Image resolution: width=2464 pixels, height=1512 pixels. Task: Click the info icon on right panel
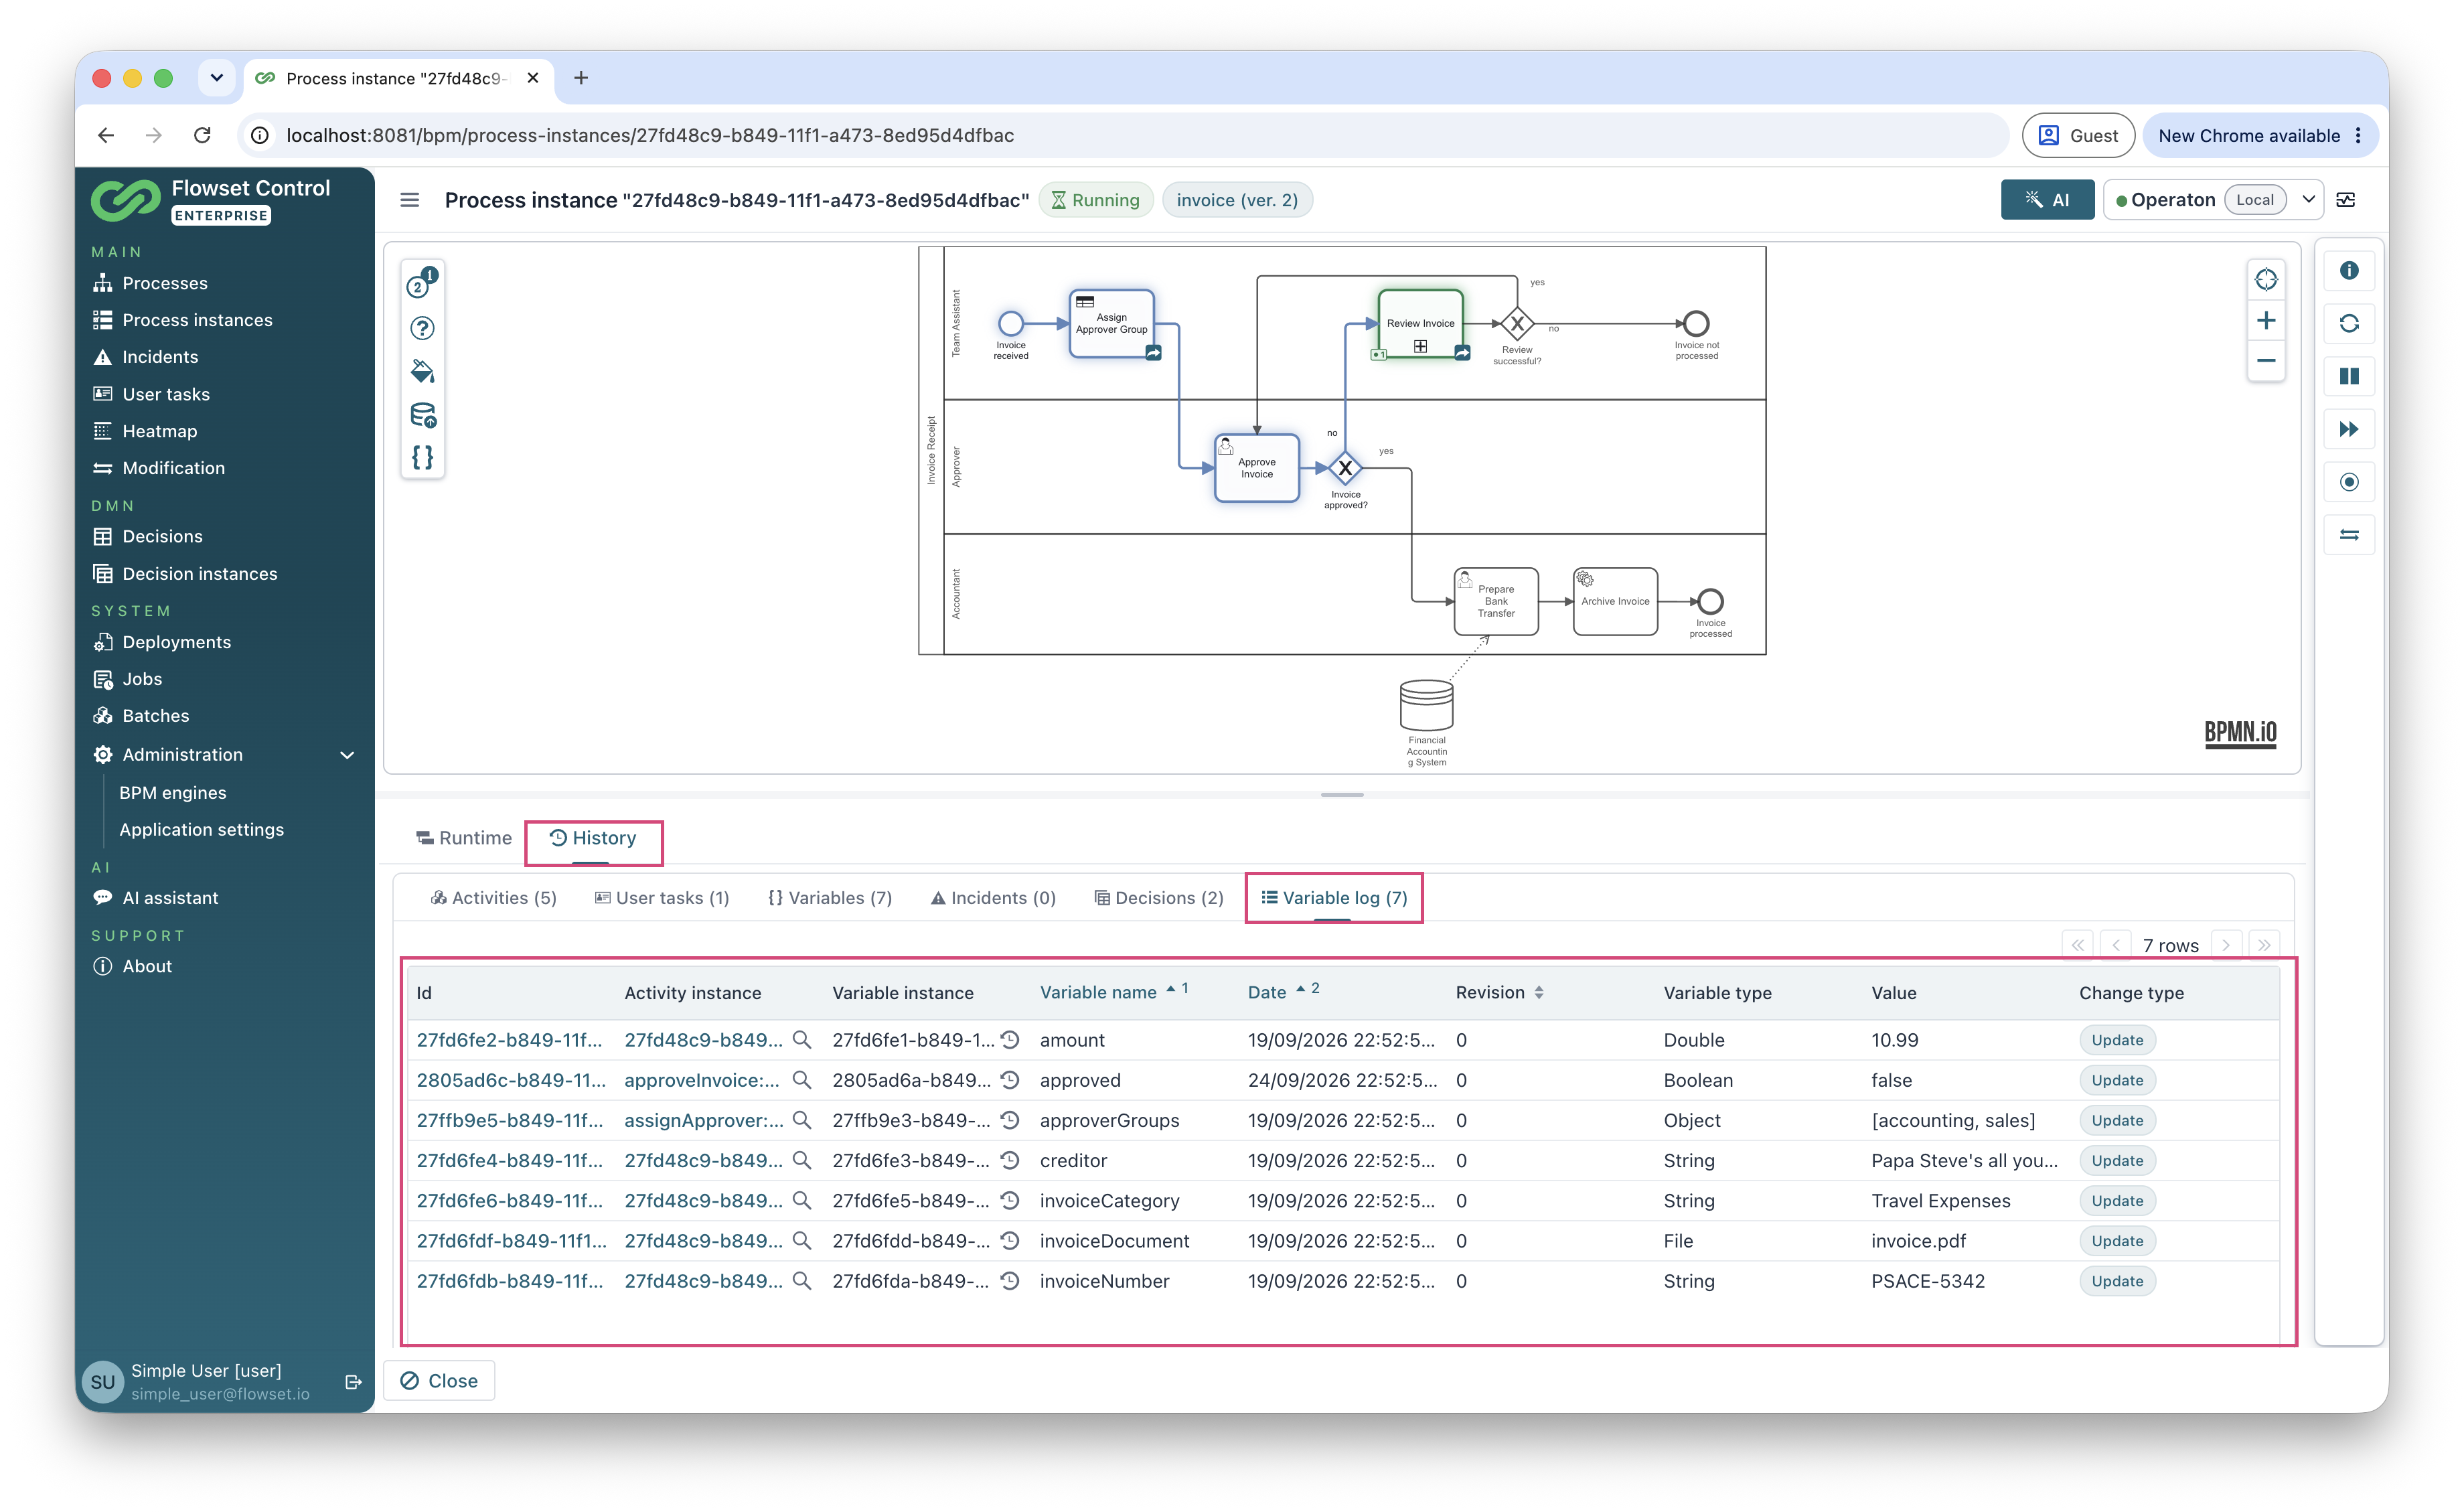click(x=2349, y=271)
